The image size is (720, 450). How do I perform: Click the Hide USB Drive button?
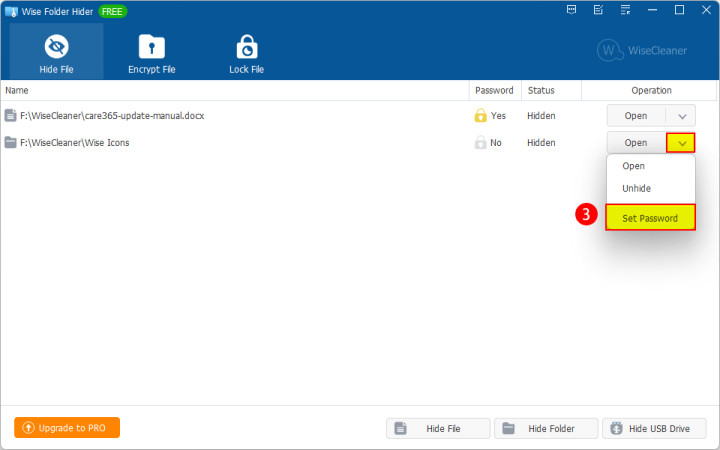pyautogui.click(x=653, y=429)
